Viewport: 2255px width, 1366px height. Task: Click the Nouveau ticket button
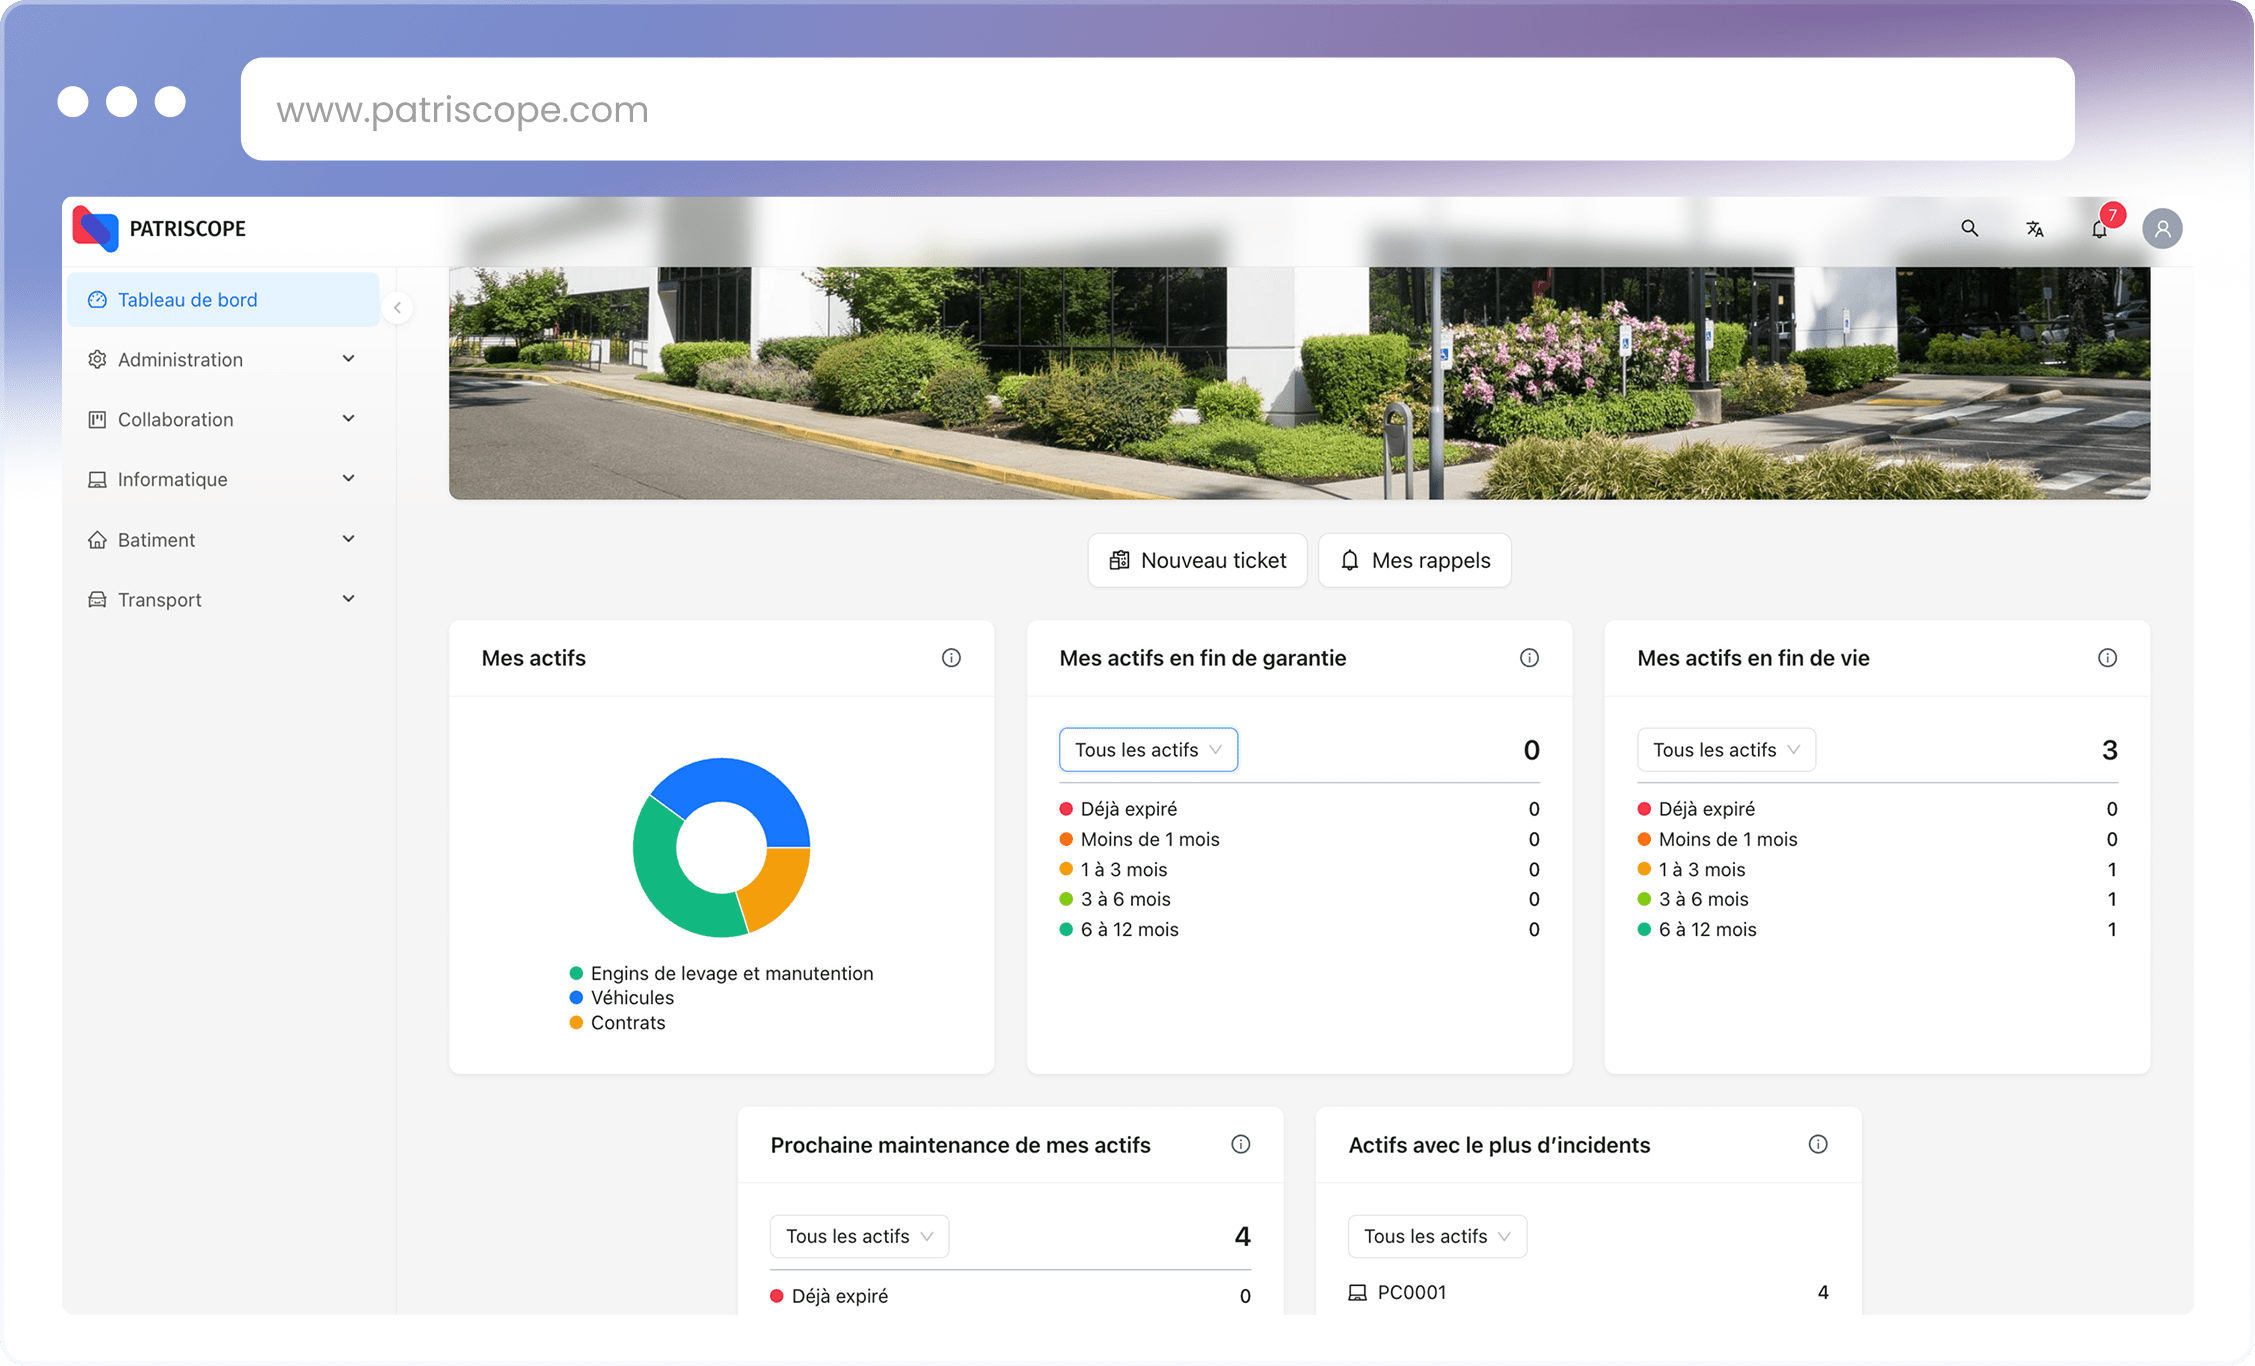1197,561
